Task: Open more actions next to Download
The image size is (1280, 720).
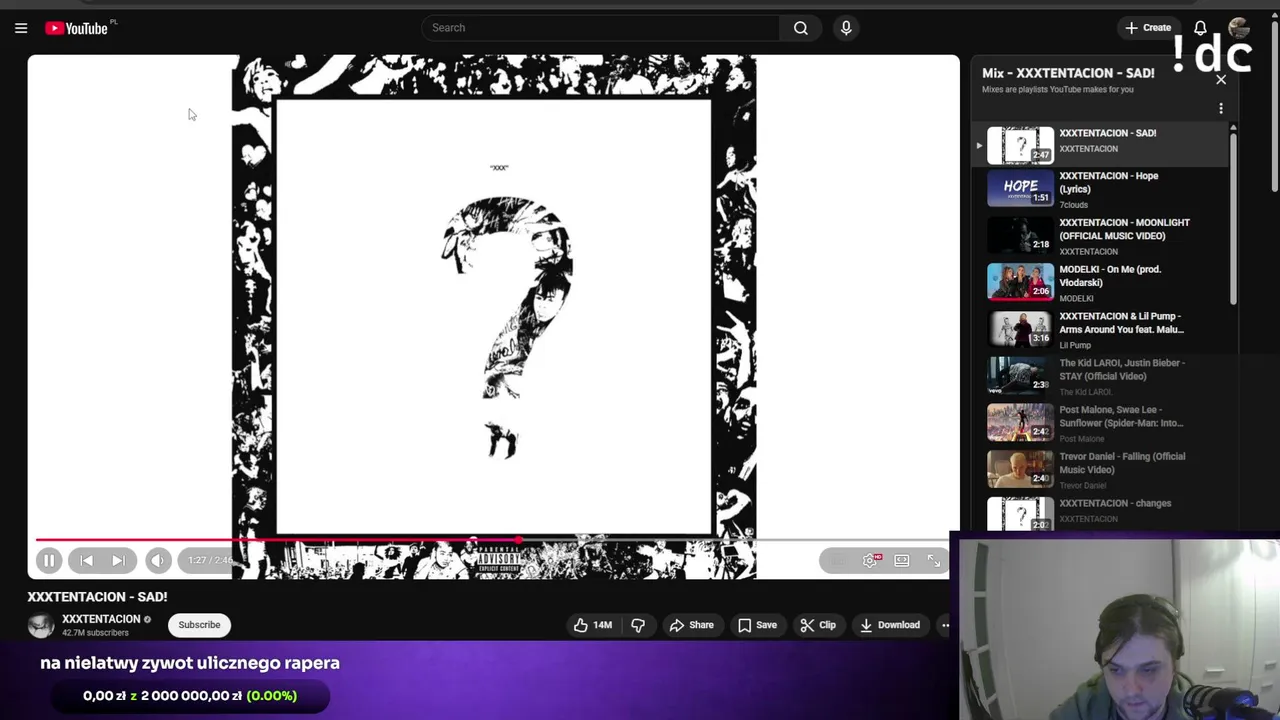Action: coord(944,625)
